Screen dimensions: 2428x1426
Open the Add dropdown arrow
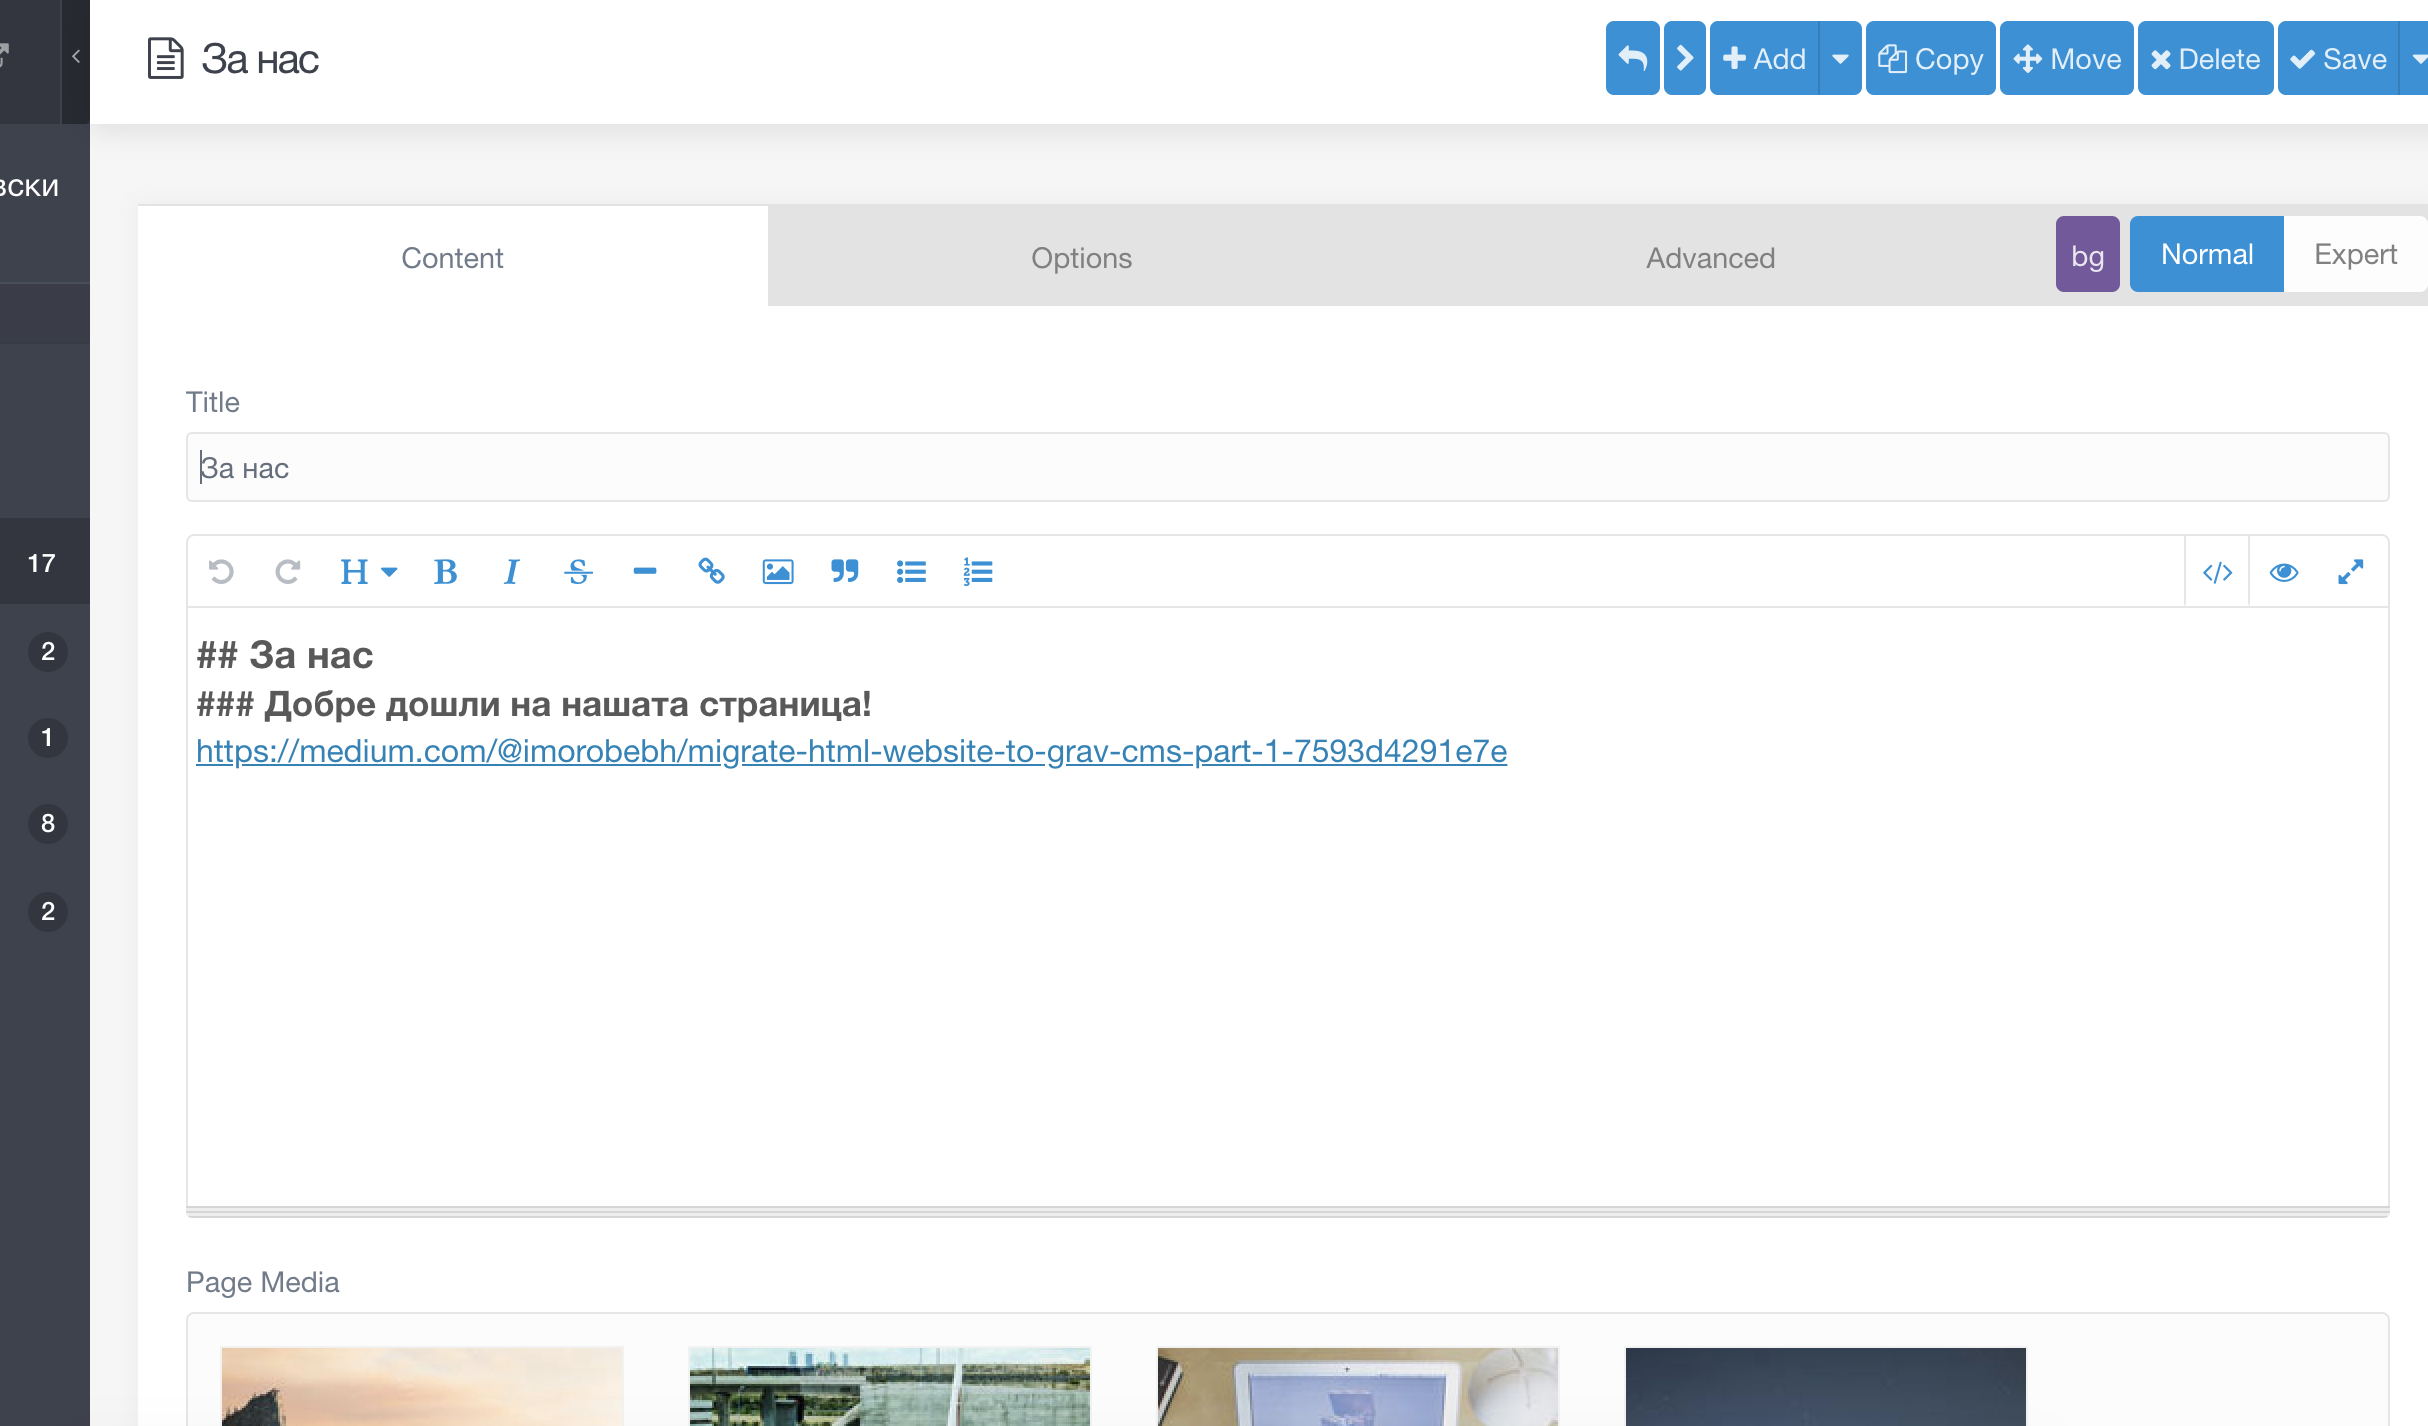[x=1840, y=58]
